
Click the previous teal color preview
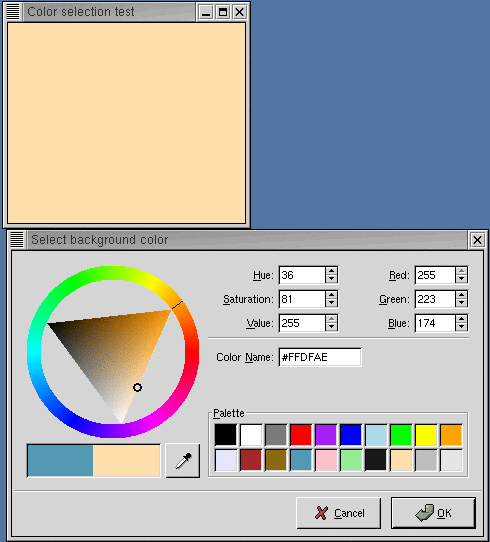point(60,460)
